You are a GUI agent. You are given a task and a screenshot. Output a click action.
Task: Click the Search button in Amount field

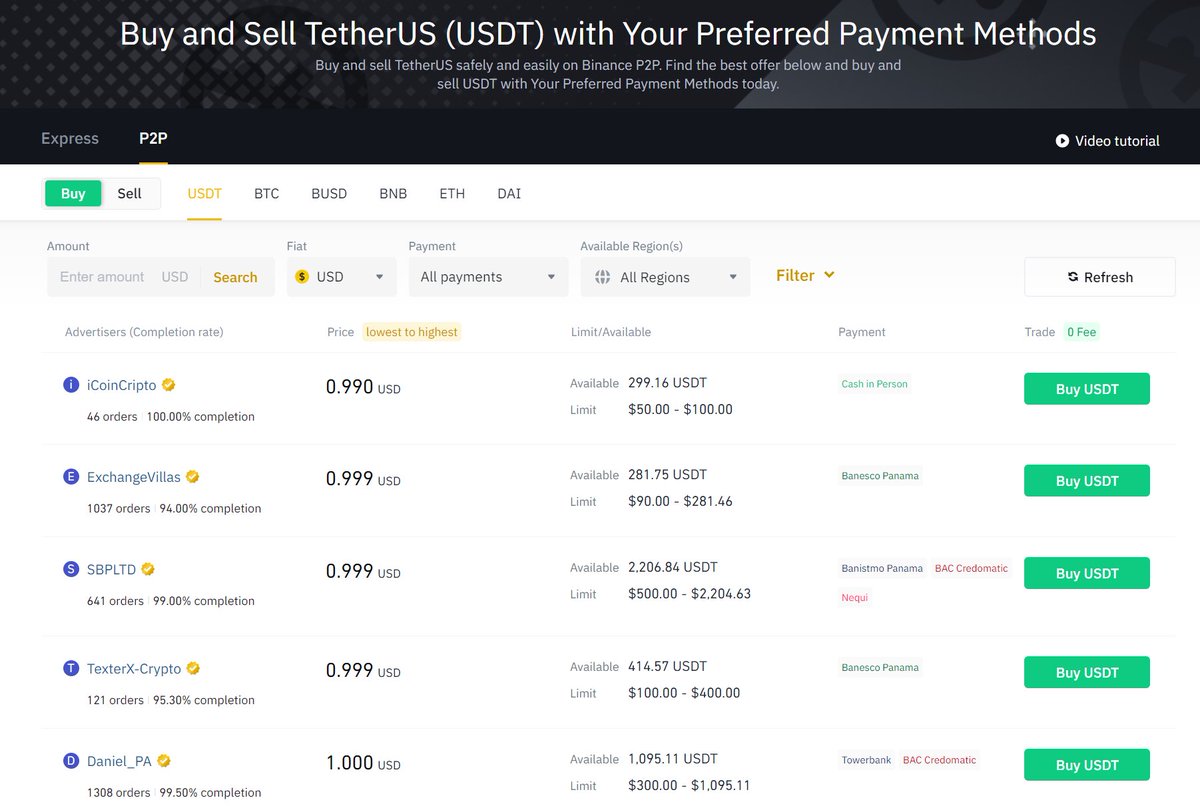tap(235, 277)
